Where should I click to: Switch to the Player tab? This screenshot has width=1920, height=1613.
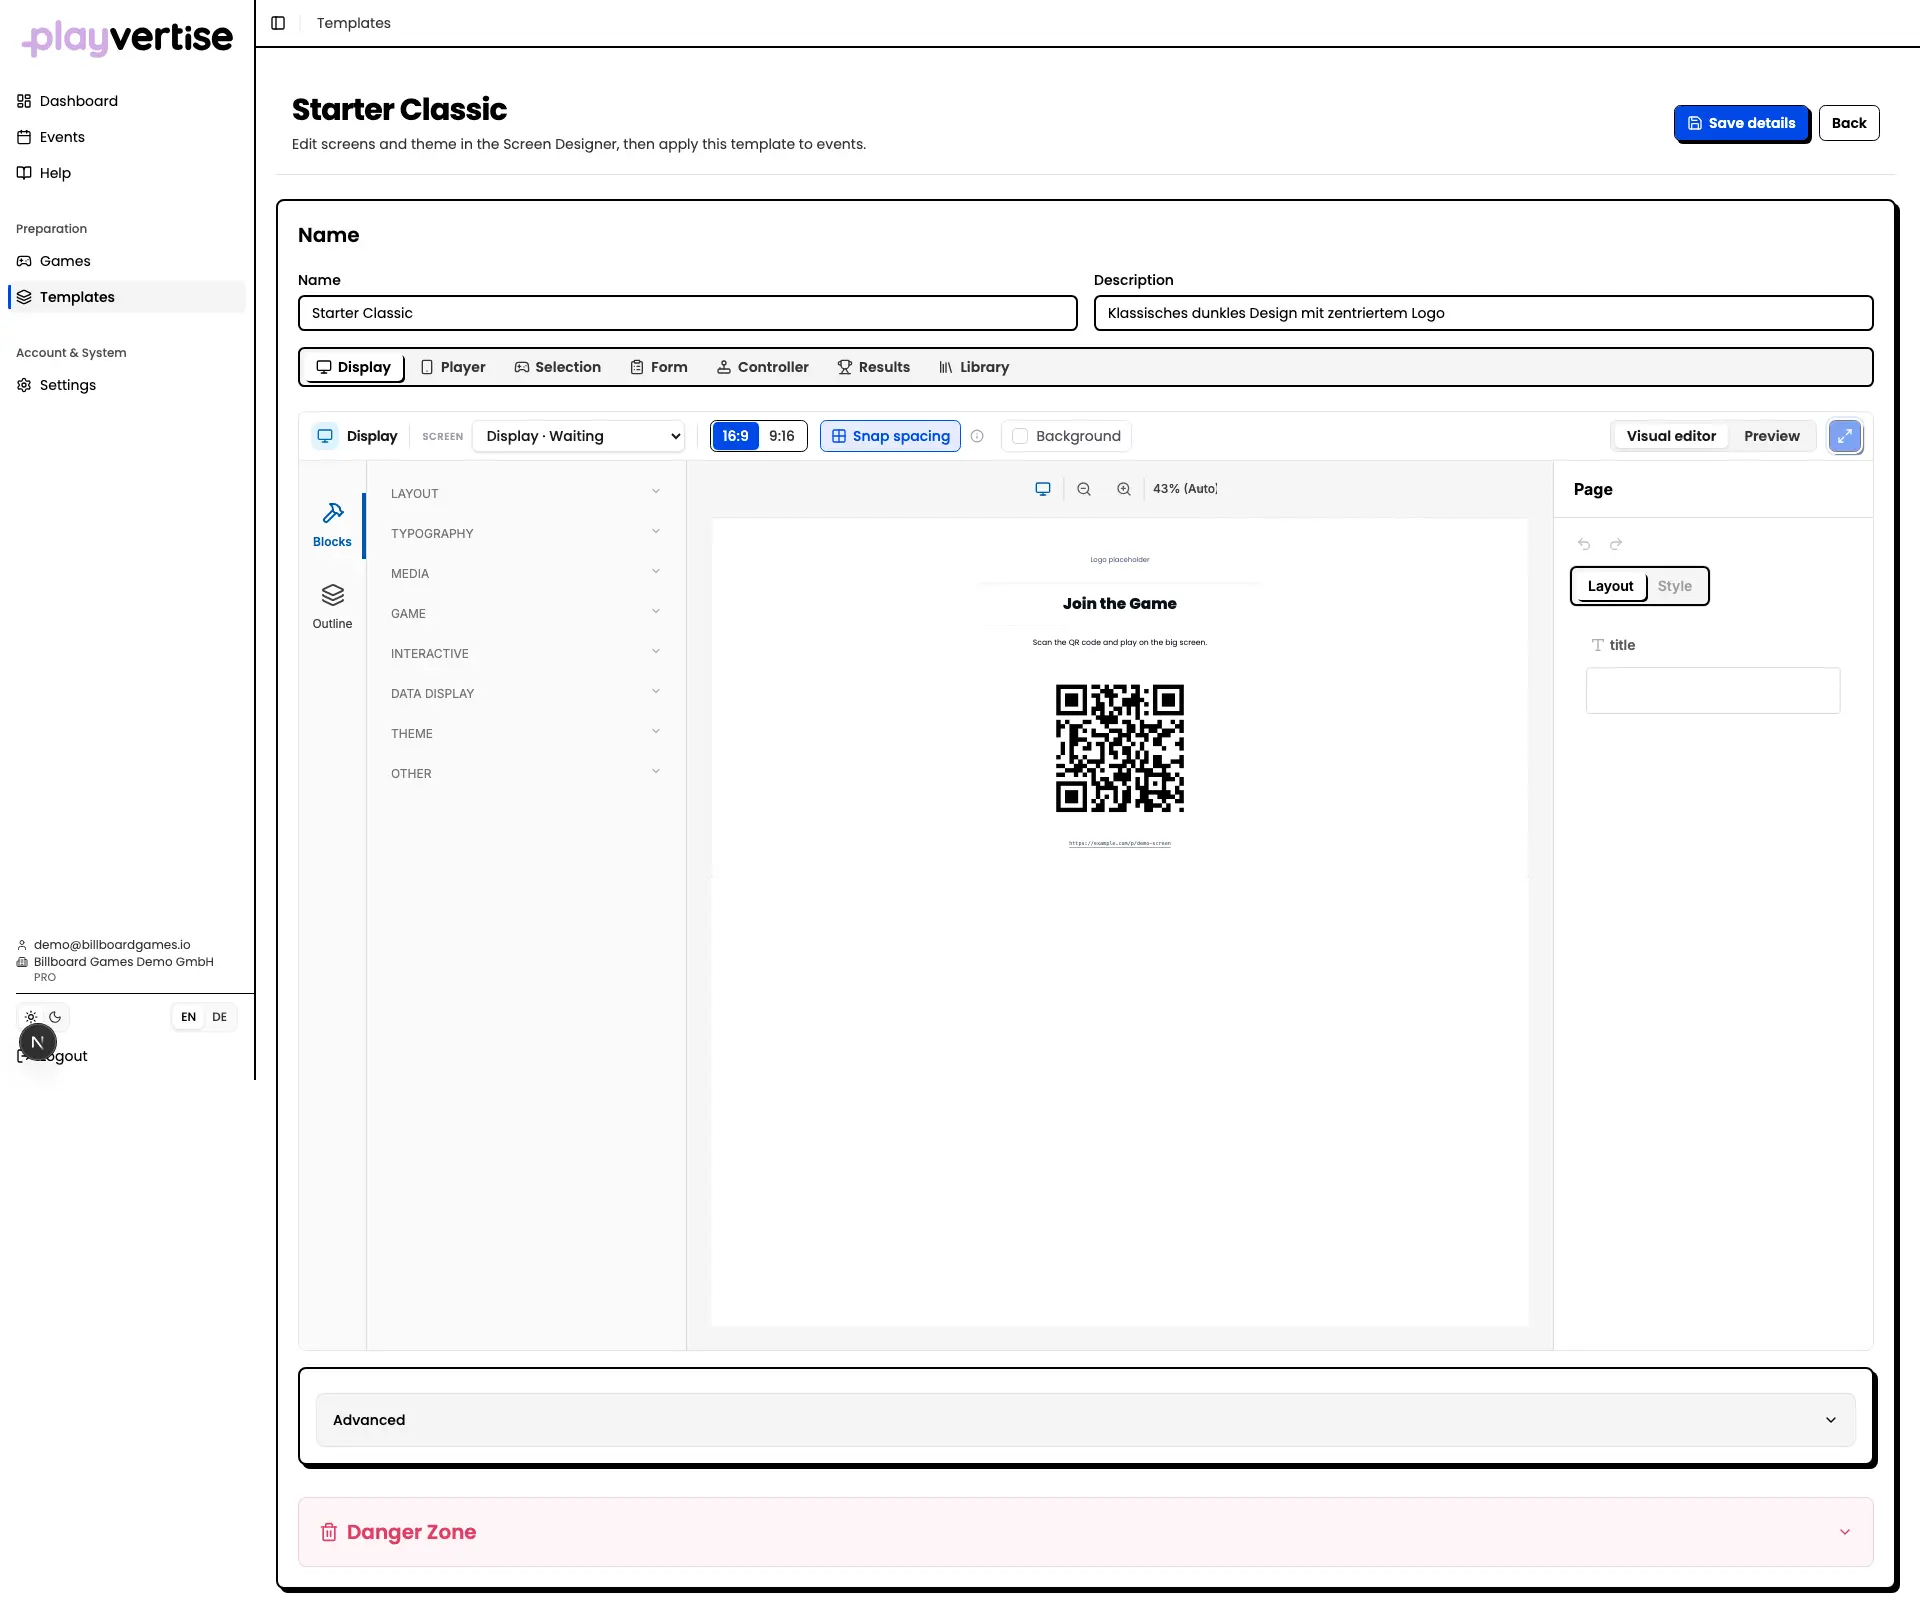click(x=453, y=367)
